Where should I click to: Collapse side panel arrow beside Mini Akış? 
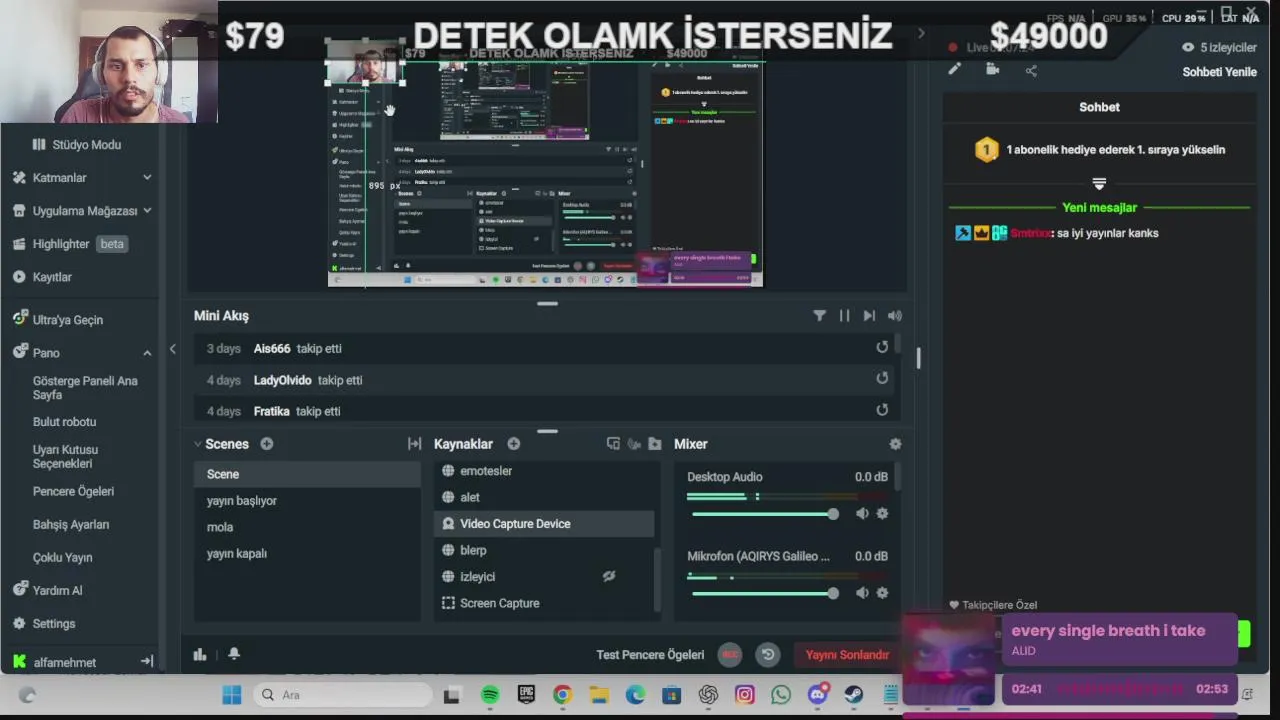coord(172,349)
